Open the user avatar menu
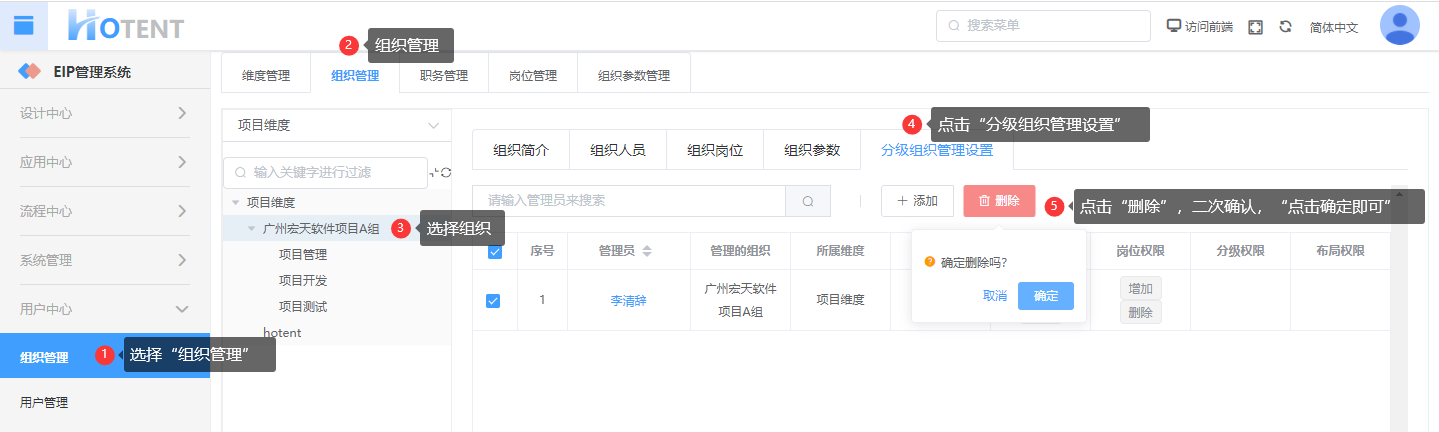The width and height of the screenshot is (1439, 432). pos(1399,25)
